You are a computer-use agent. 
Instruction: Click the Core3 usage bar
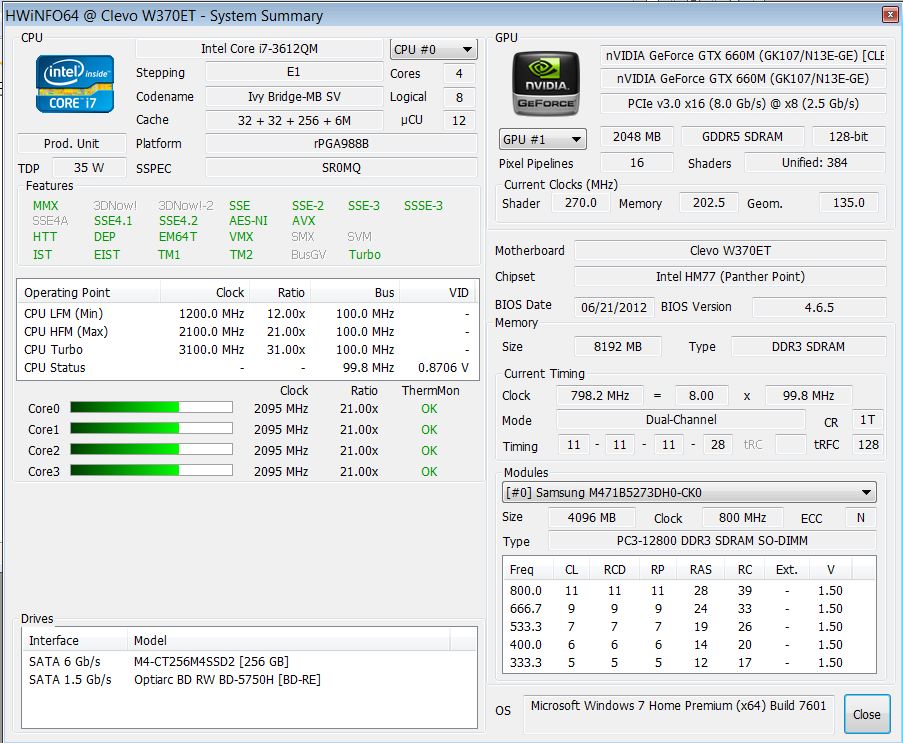click(151, 471)
